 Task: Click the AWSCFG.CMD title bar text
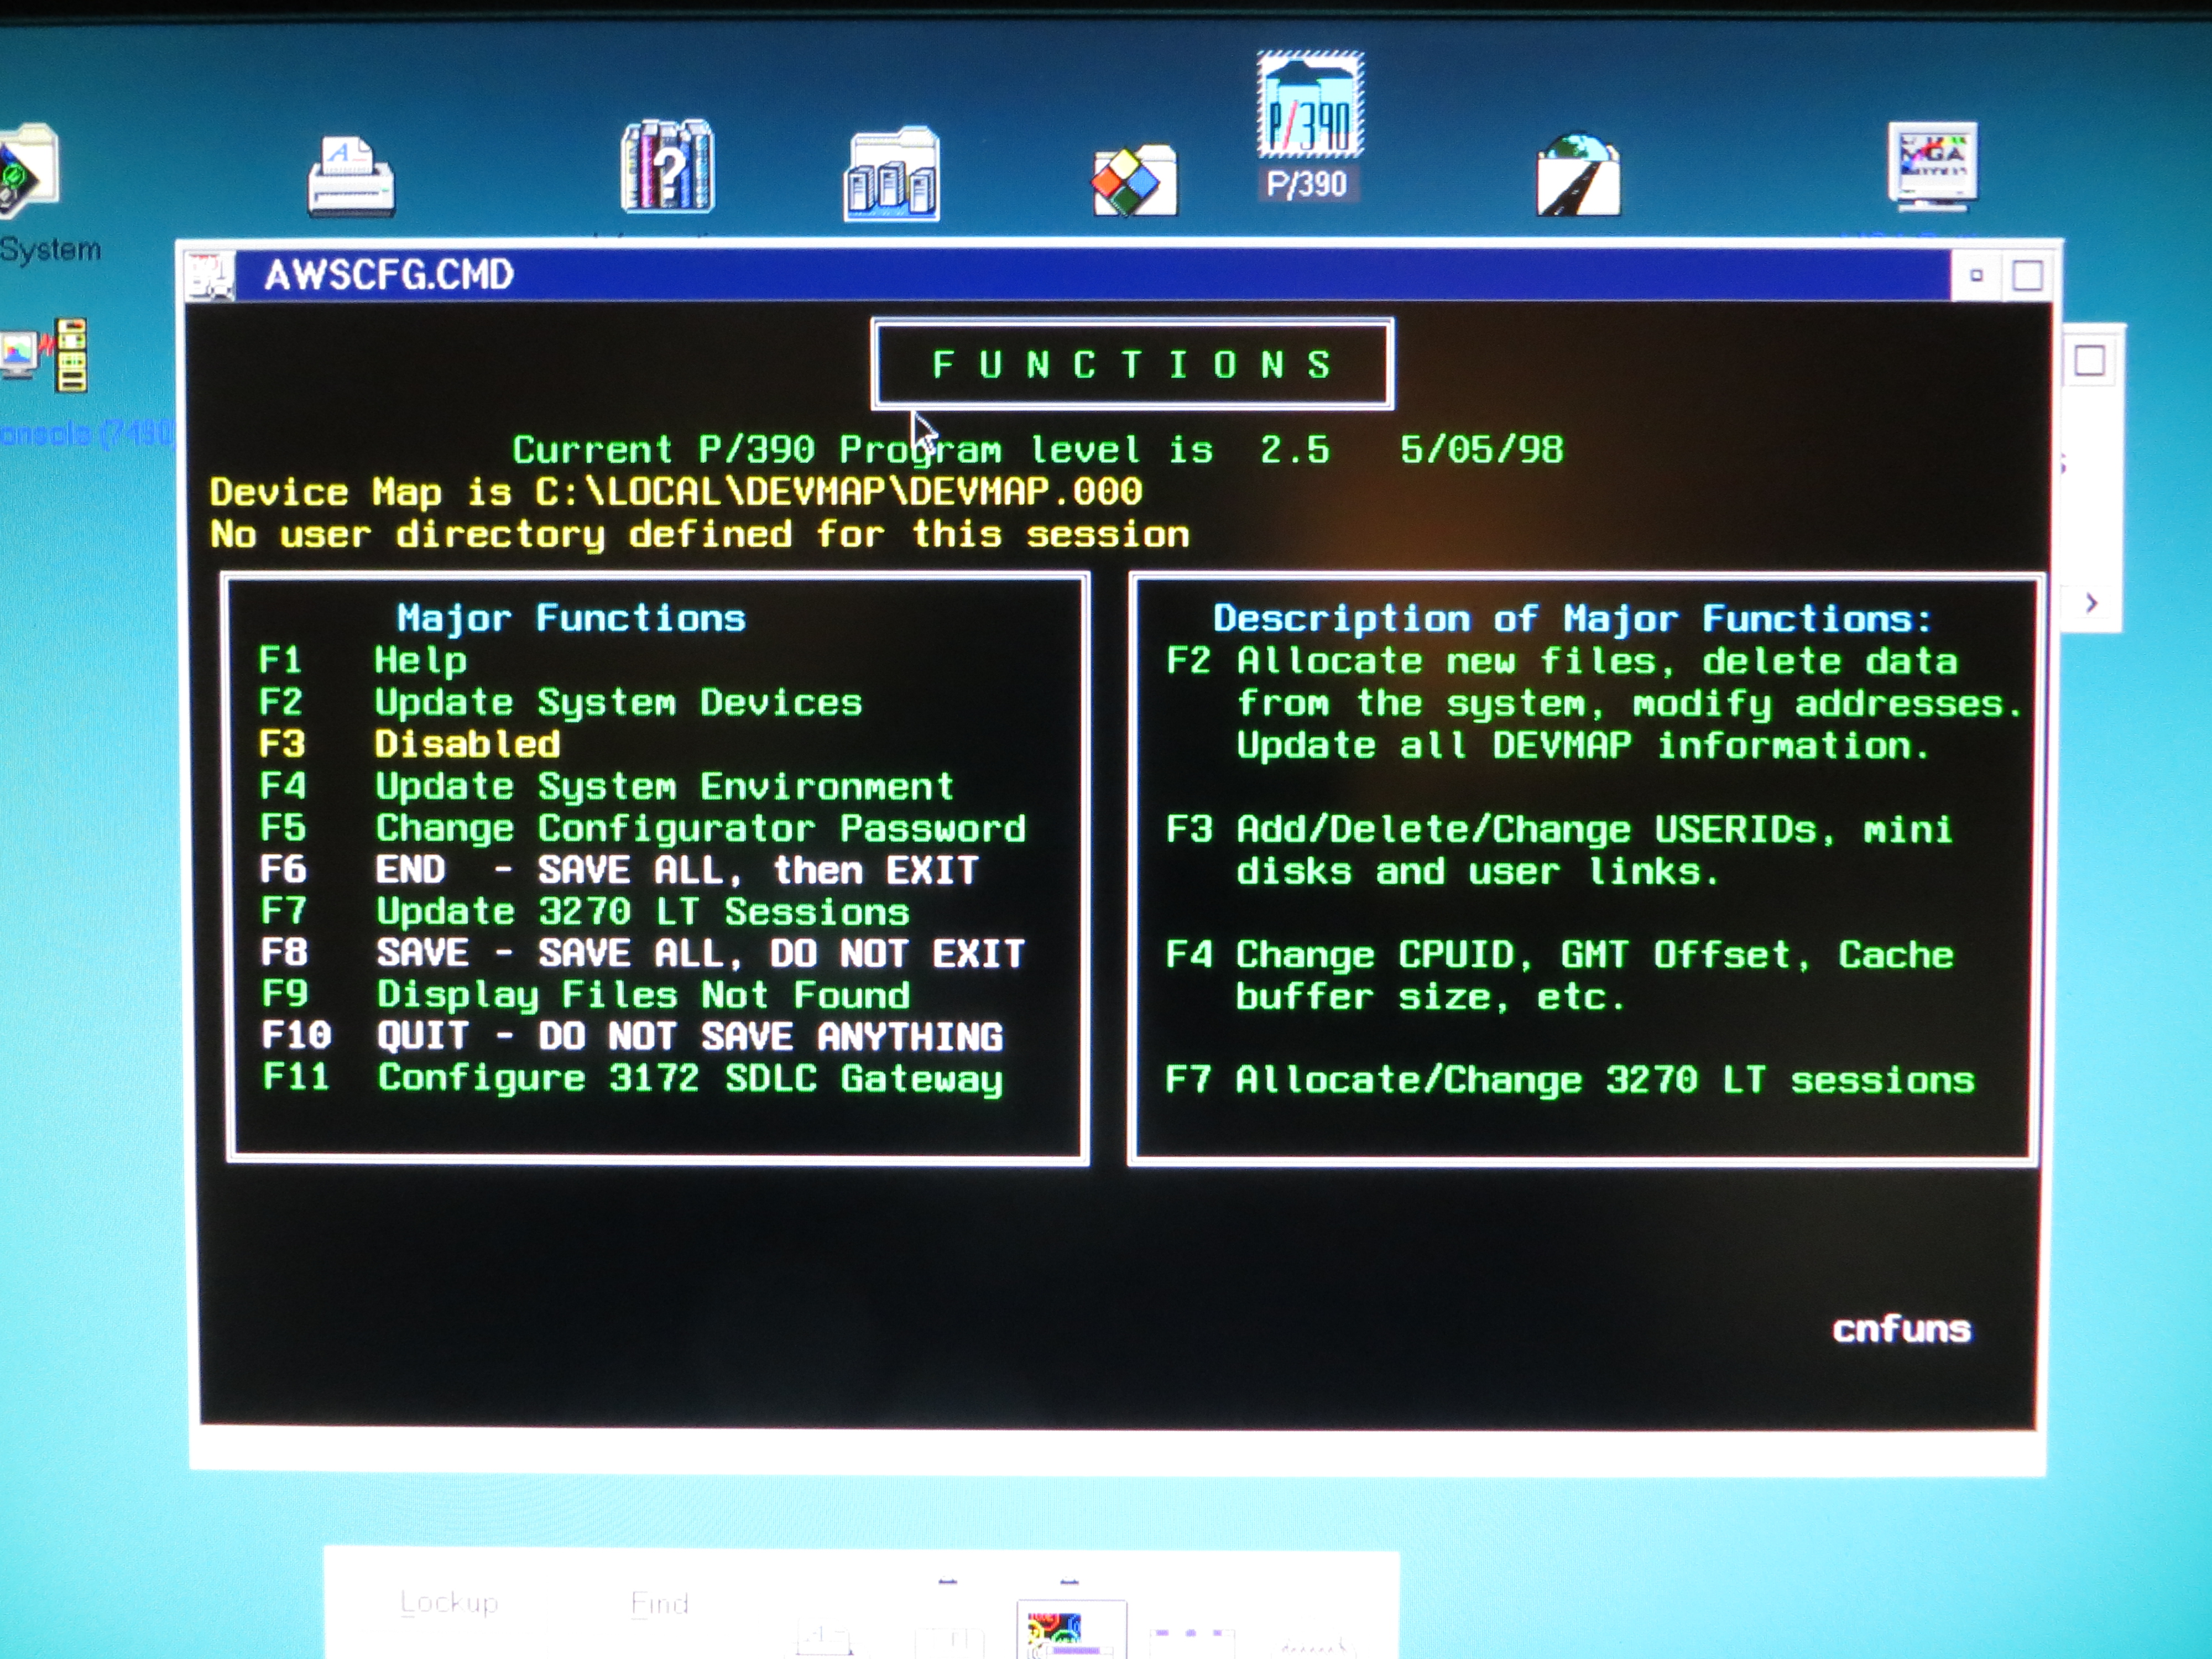pyautogui.click(x=389, y=275)
